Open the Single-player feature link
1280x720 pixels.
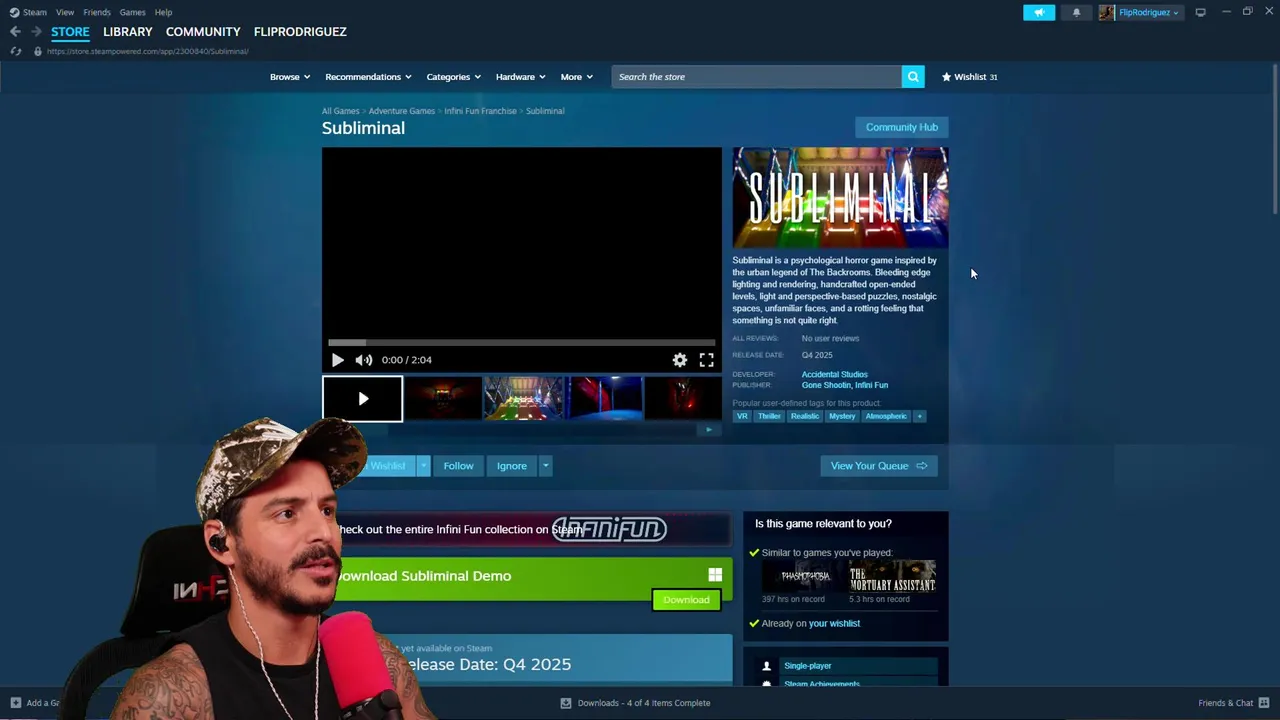click(x=808, y=666)
